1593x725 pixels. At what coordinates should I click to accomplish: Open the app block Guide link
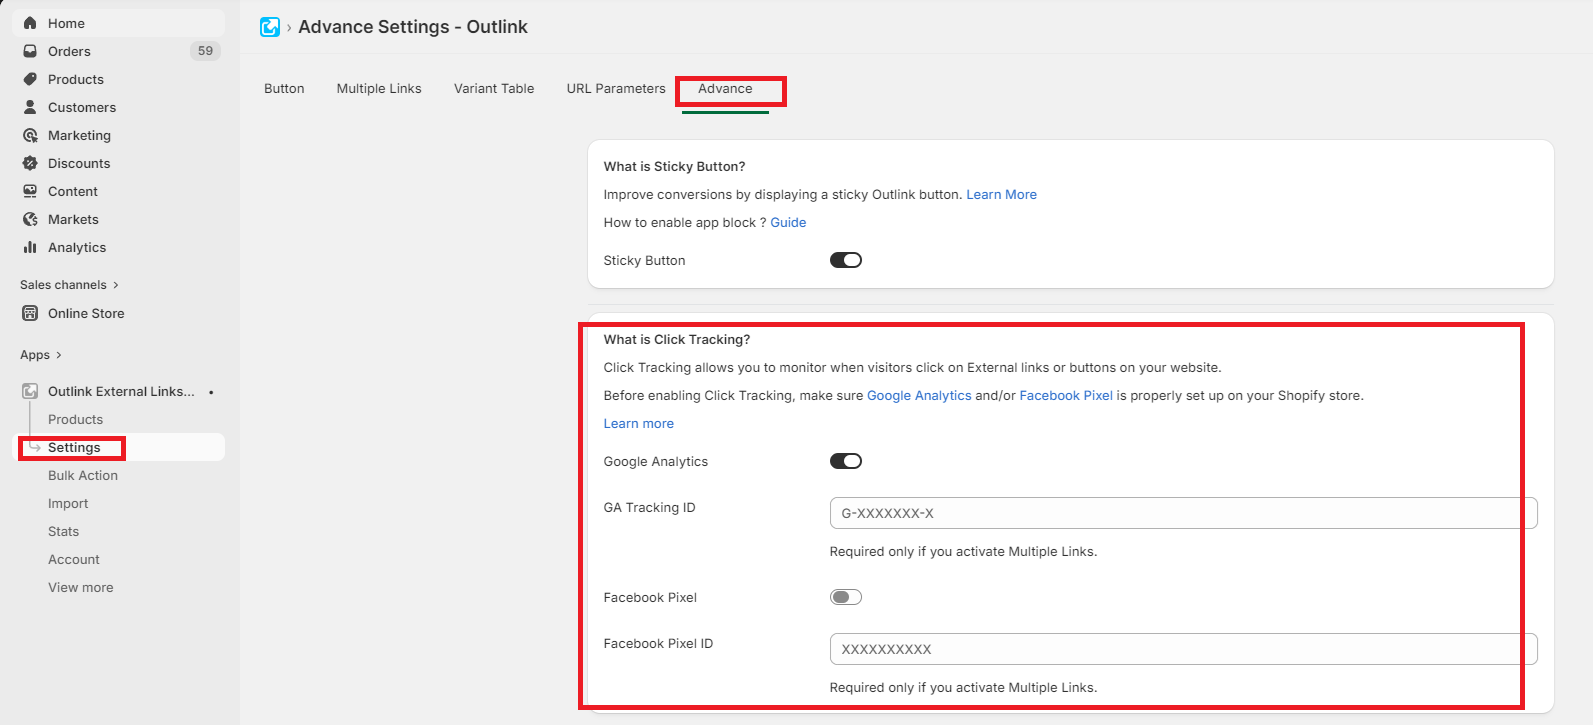tap(788, 223)
